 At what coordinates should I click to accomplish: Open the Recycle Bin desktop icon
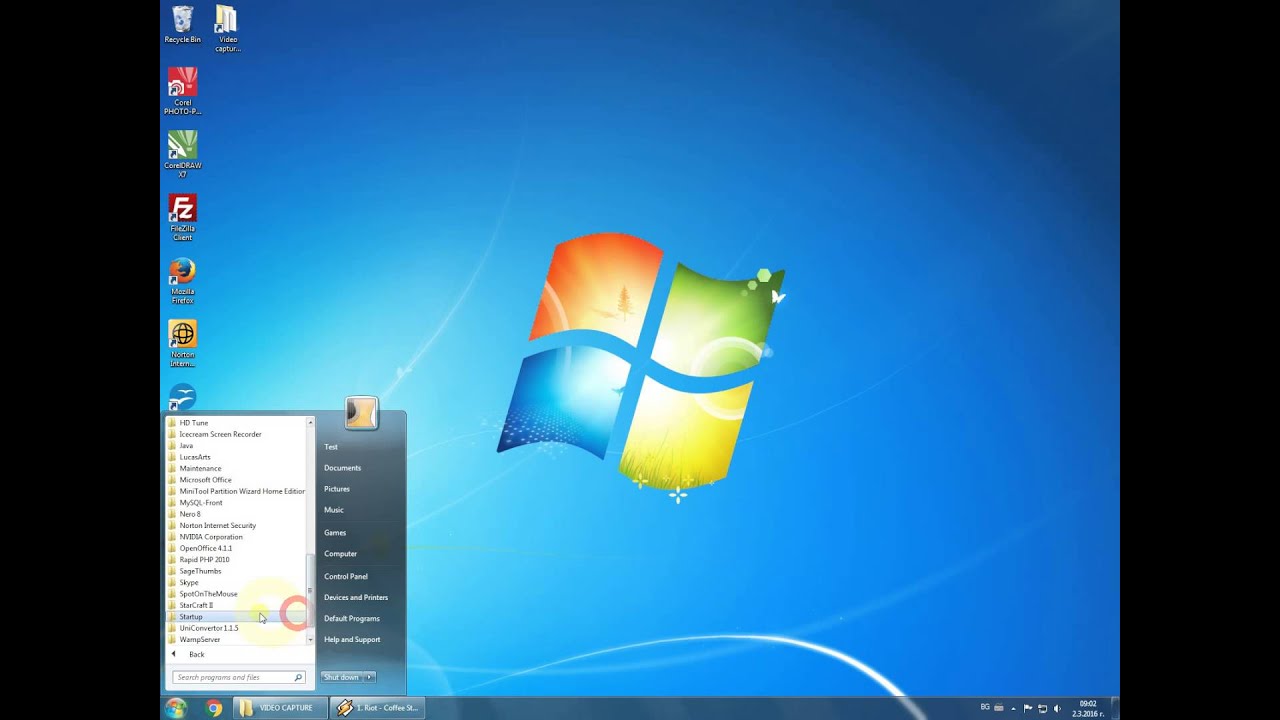[x=182, y=25]
